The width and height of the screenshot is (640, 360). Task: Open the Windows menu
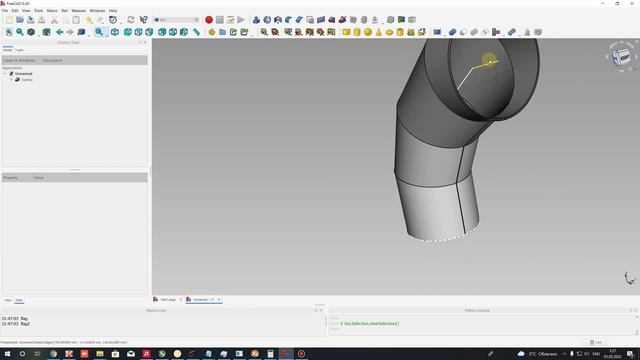(97, 11)
